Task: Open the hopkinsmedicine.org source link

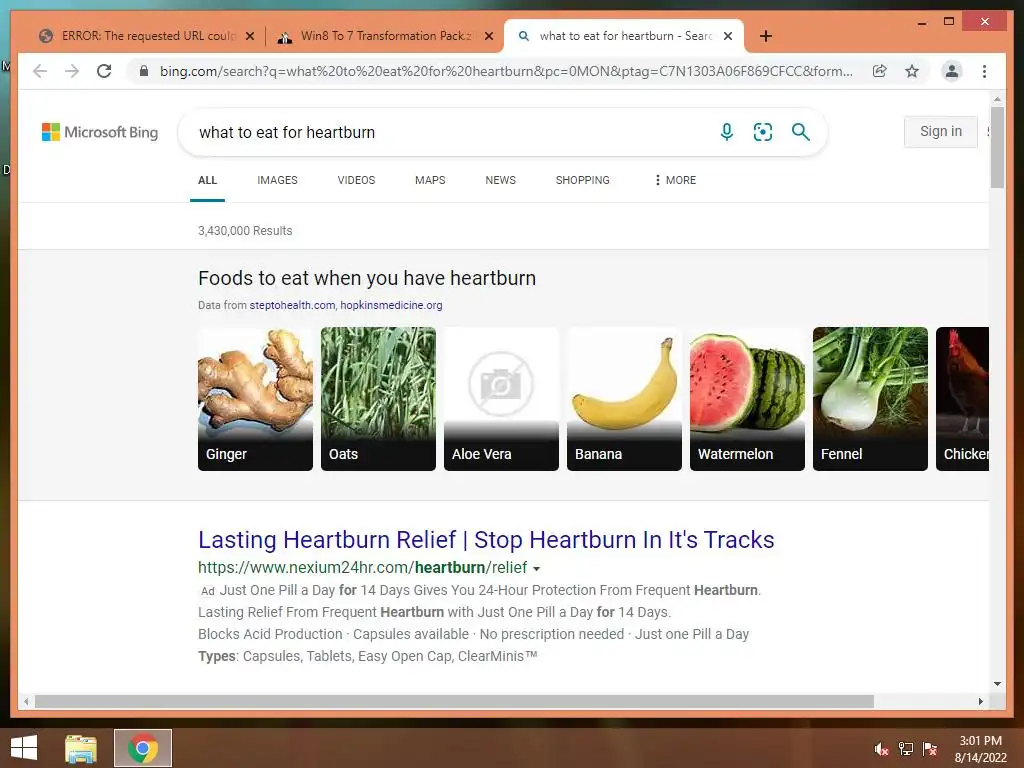Action: 391,305
